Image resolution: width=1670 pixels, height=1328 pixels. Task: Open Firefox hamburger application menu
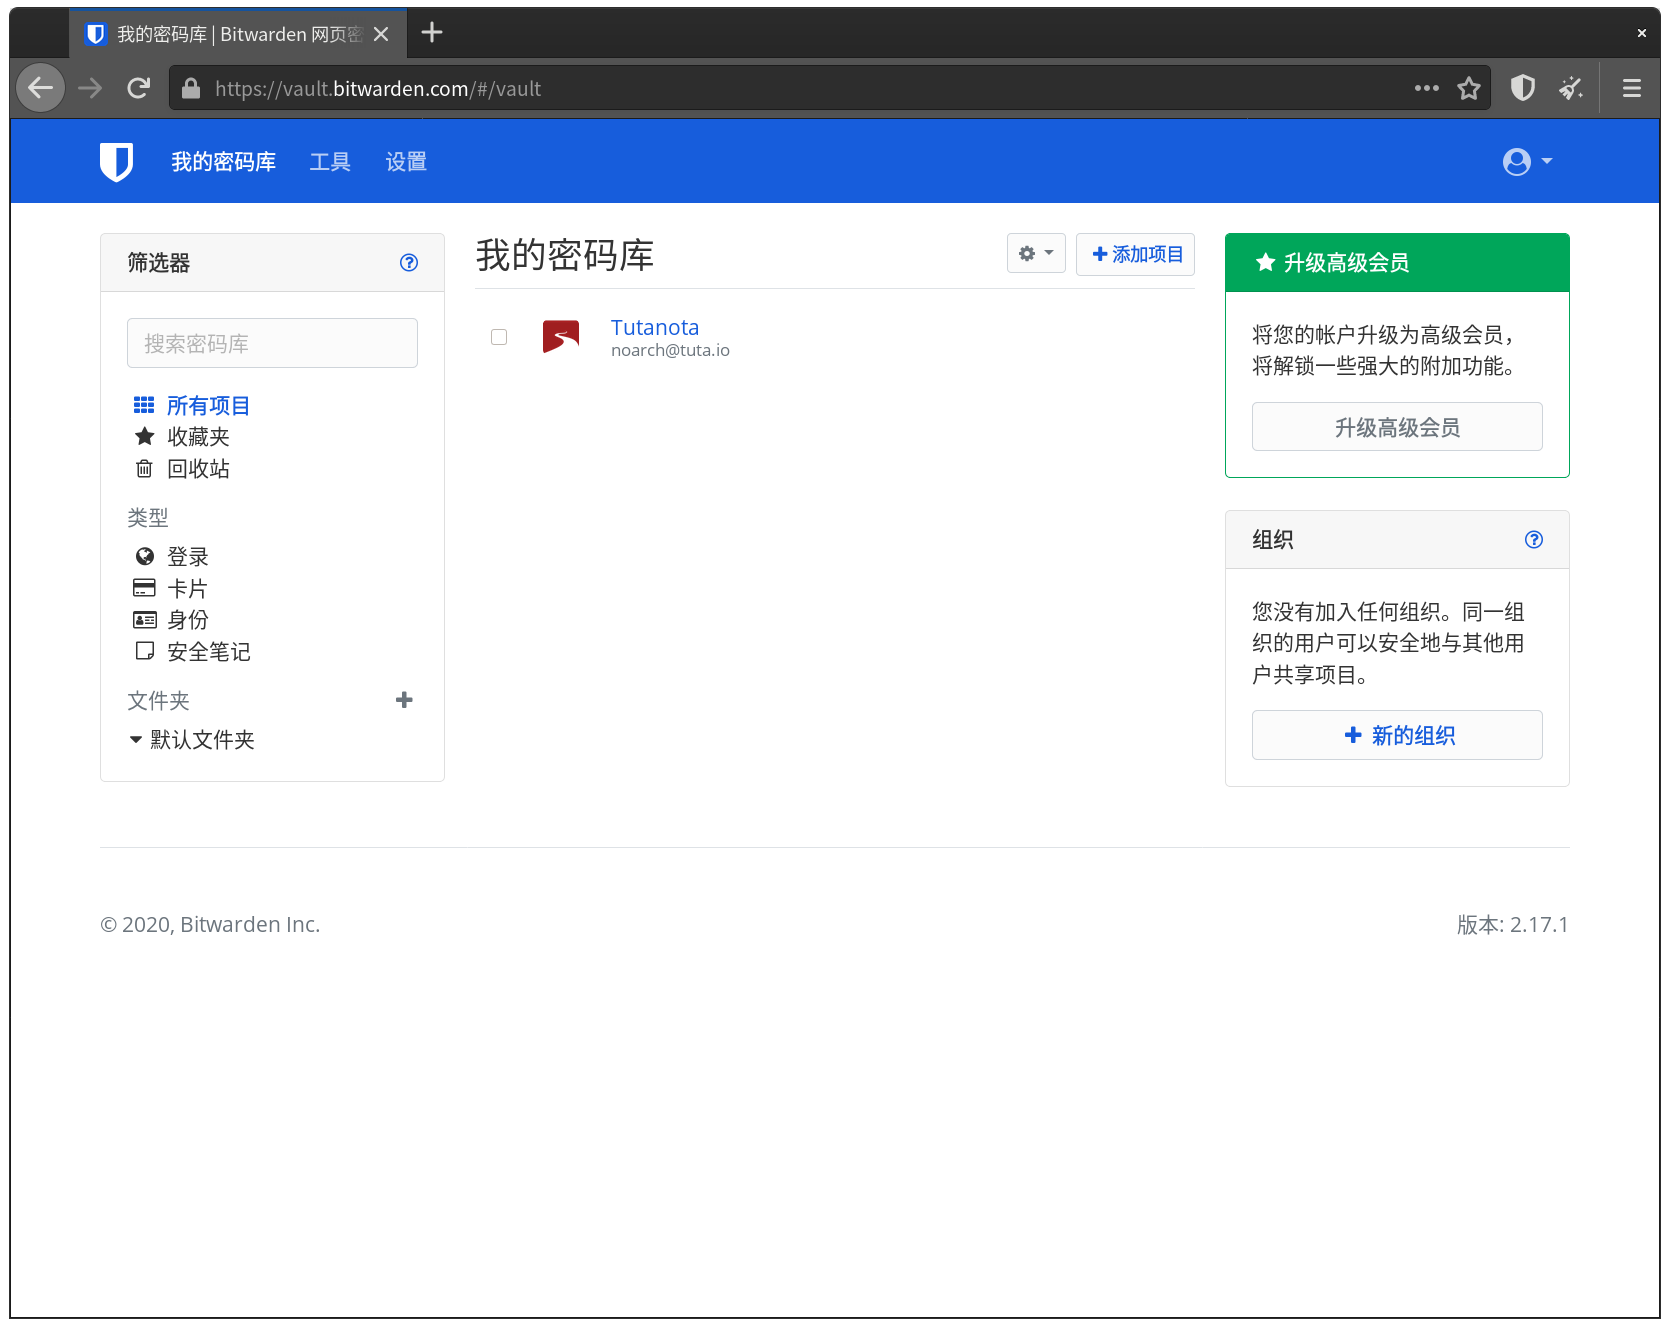(1631, 89)
